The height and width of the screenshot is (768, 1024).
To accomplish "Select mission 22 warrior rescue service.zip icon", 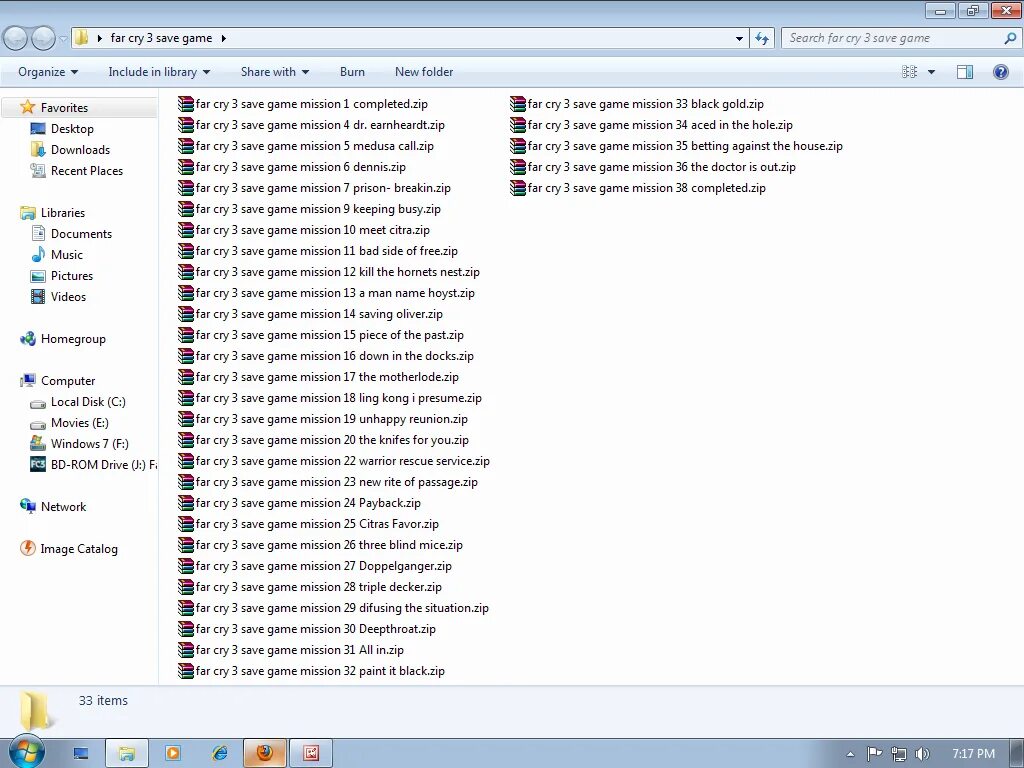I will pos(185,461).
